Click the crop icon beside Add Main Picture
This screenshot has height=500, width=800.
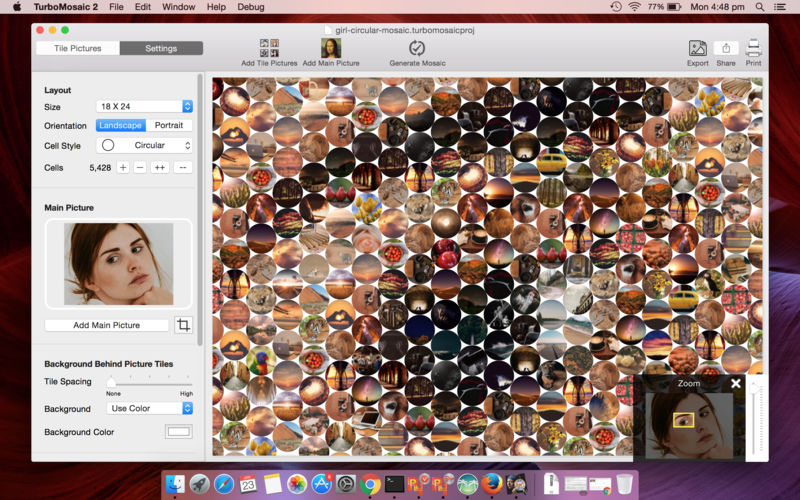pos(183,325)
